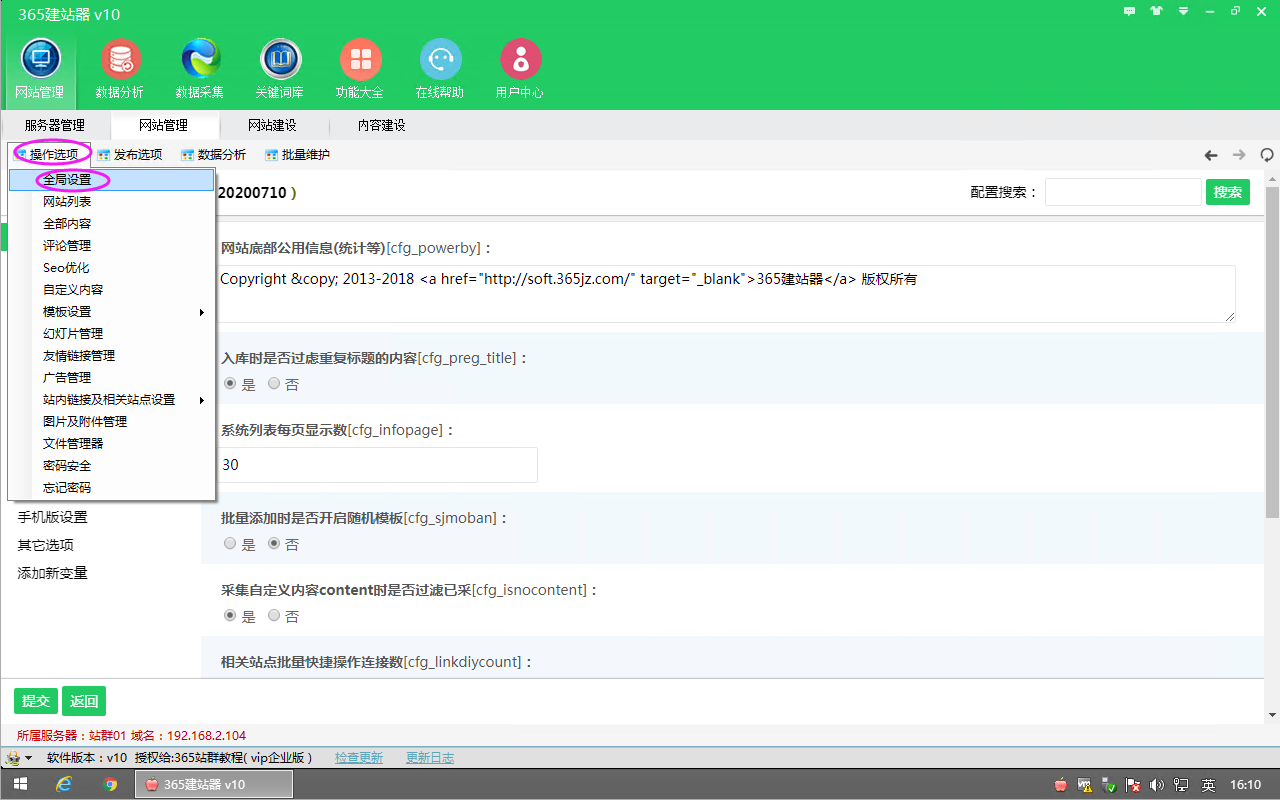This screenshot has width=1280, height=800.
Task: Focus the 配置搜索 input field
Action: [x=1123, y=192]
